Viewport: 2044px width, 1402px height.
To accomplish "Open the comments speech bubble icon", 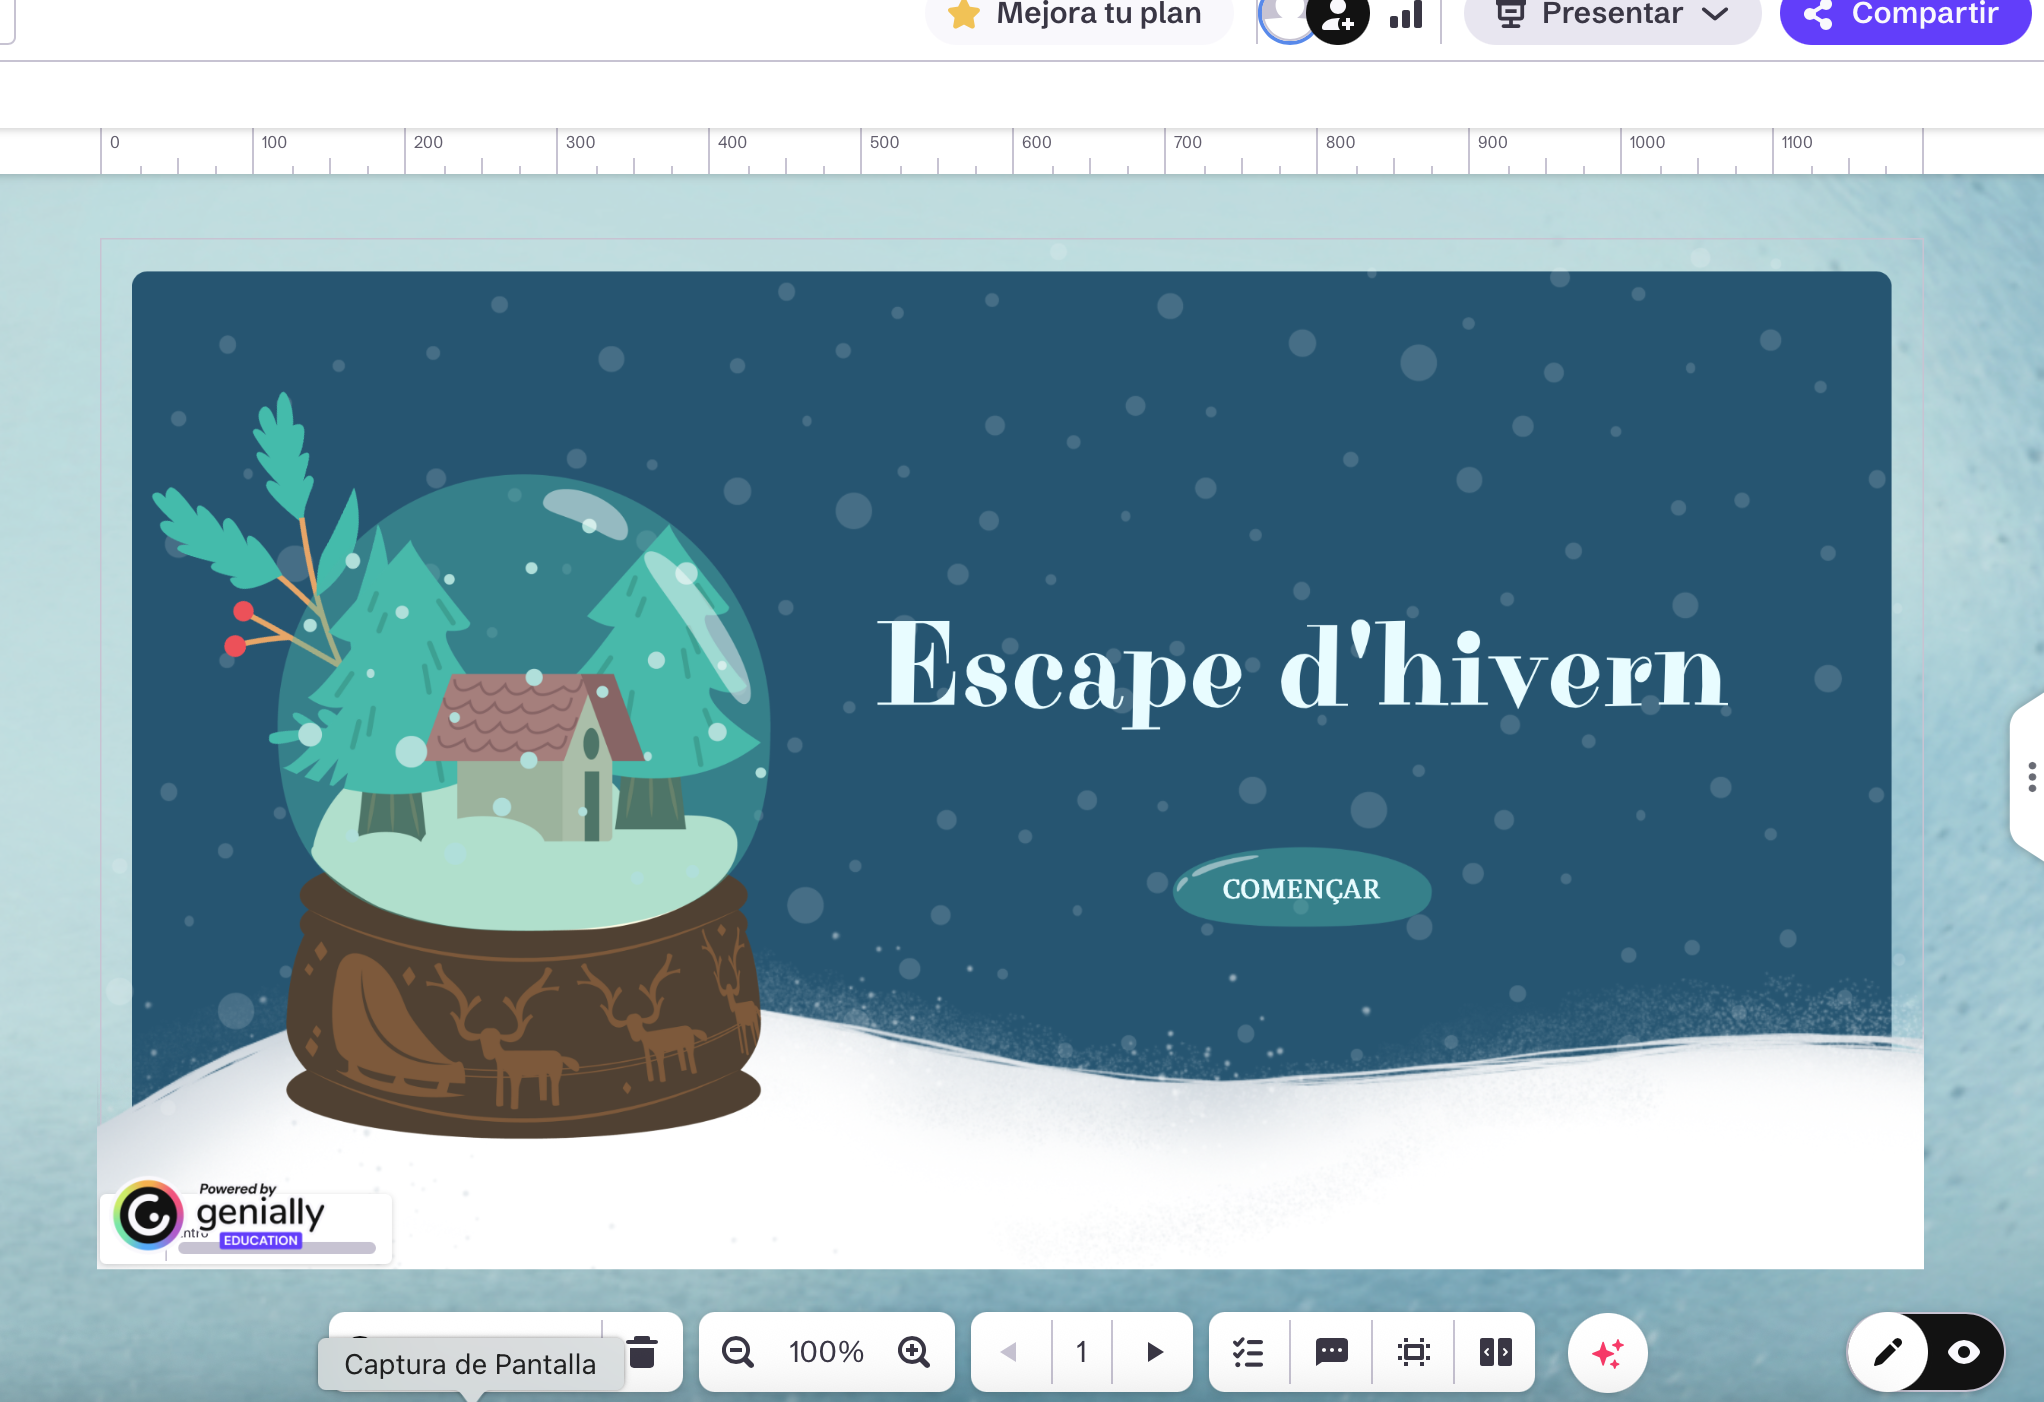I will (1331, 1352).
